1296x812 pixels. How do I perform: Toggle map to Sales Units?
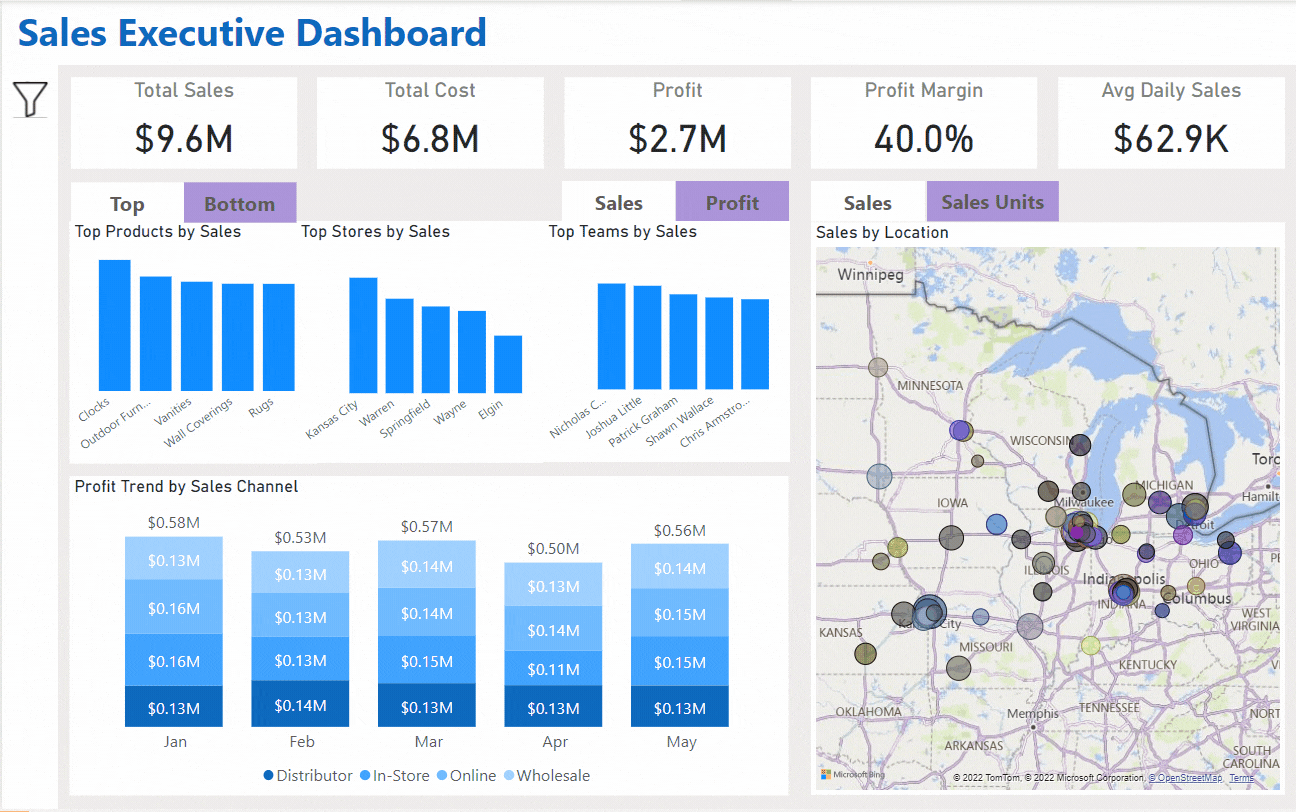[x=992, y=202]
